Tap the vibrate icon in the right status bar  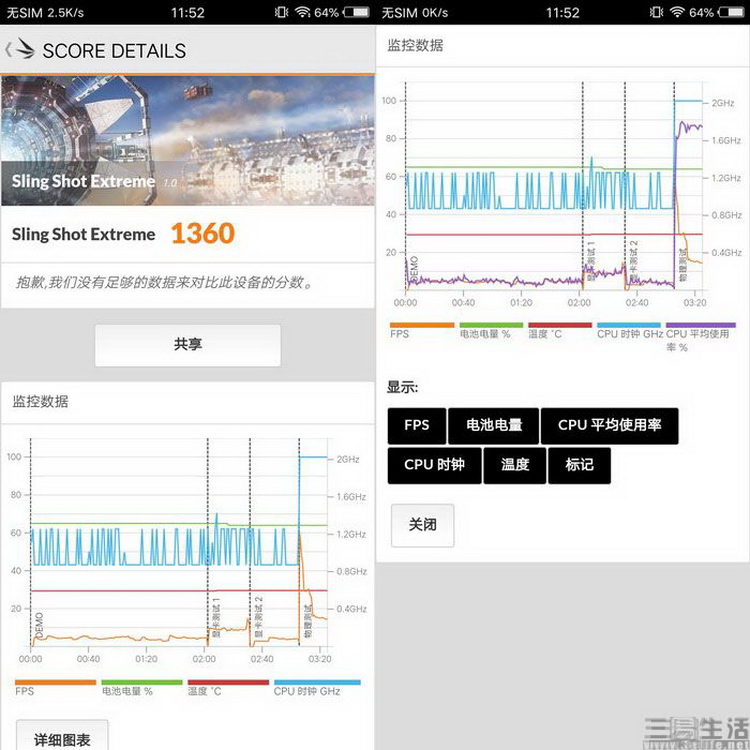coord(656,12)
